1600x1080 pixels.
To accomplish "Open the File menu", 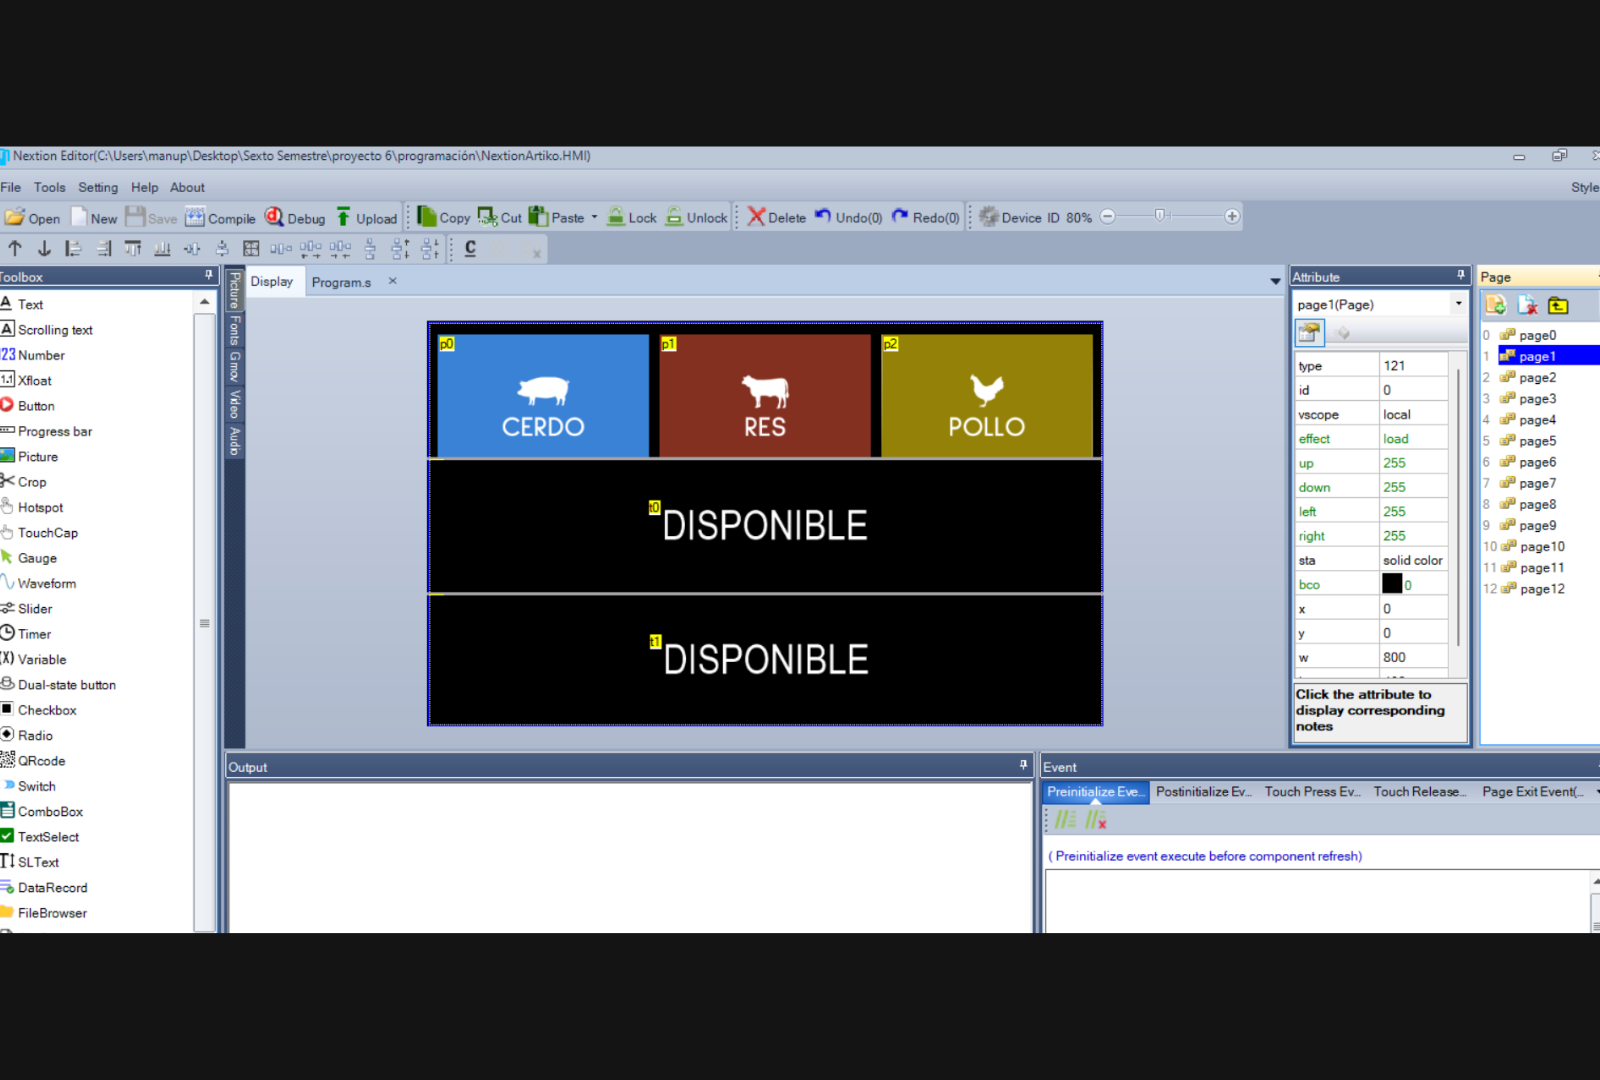I will pyautogui.click(x=11, y=187).
